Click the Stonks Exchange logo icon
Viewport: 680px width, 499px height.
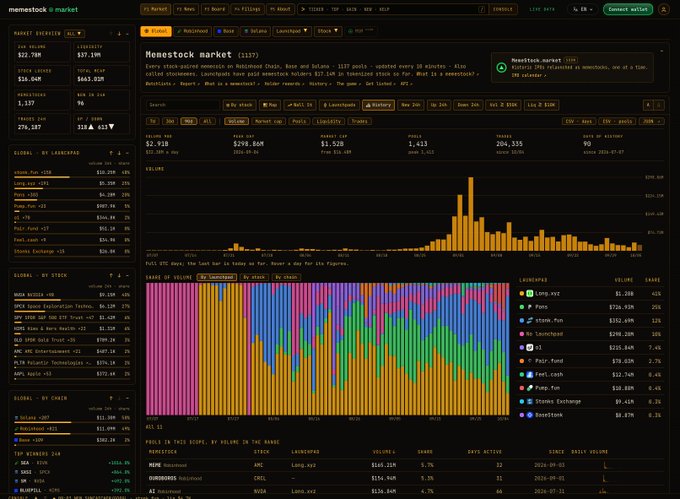coord(530,401)
